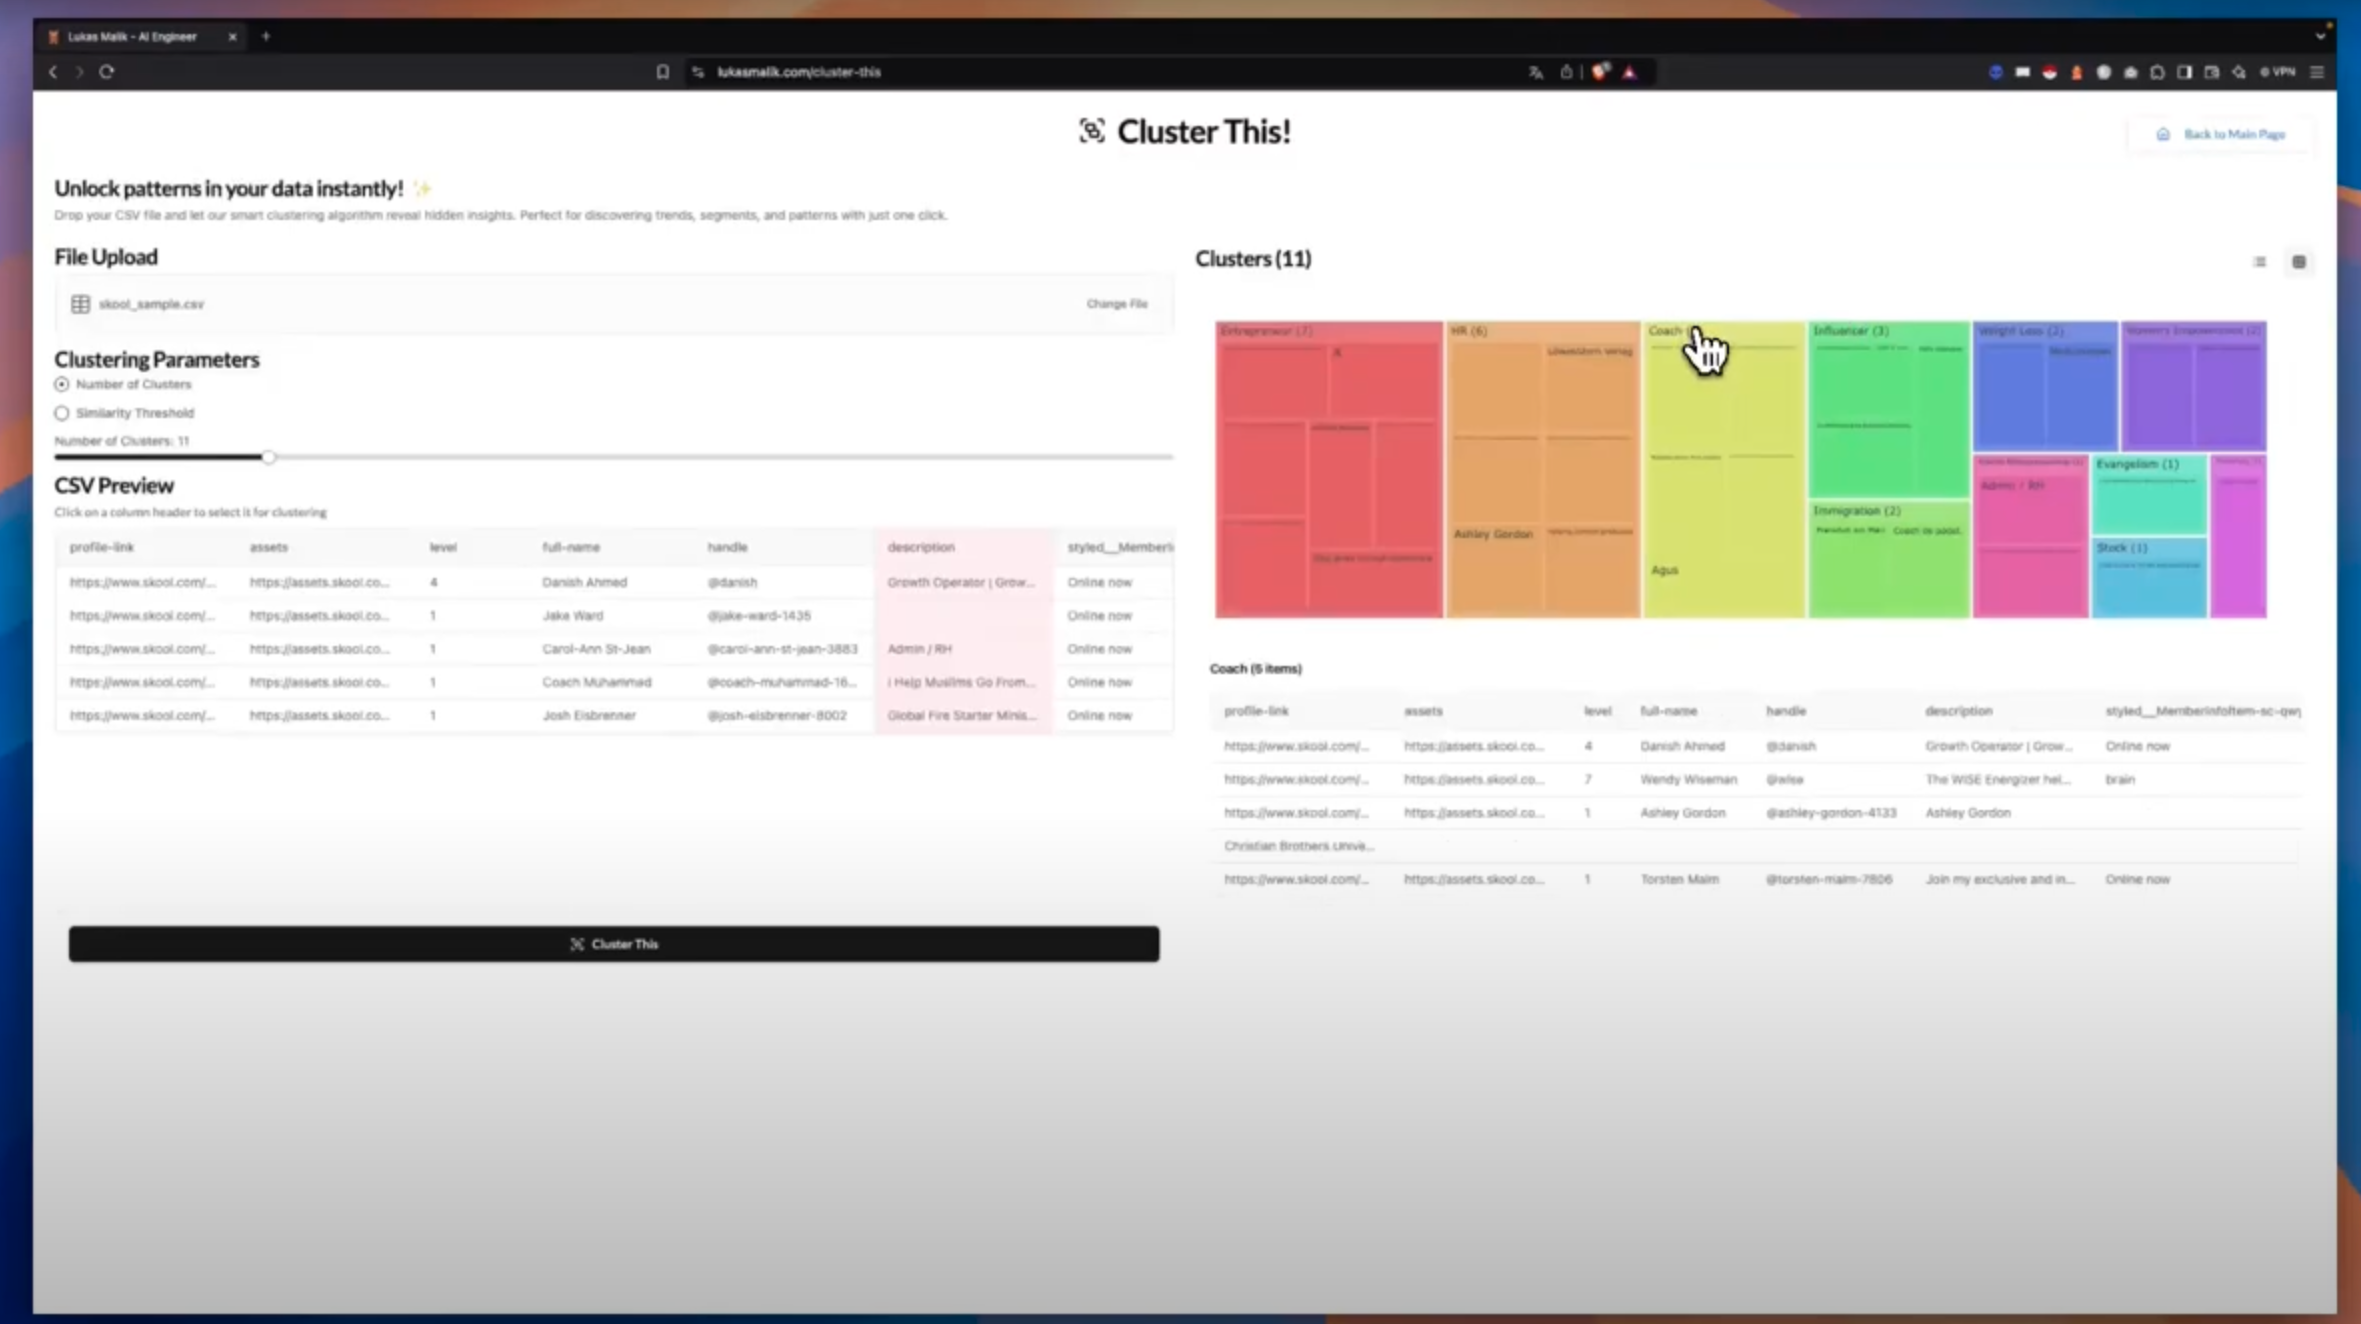
Task: Open the Brave Shields lion icon
Action: (x=1600, y=72)
